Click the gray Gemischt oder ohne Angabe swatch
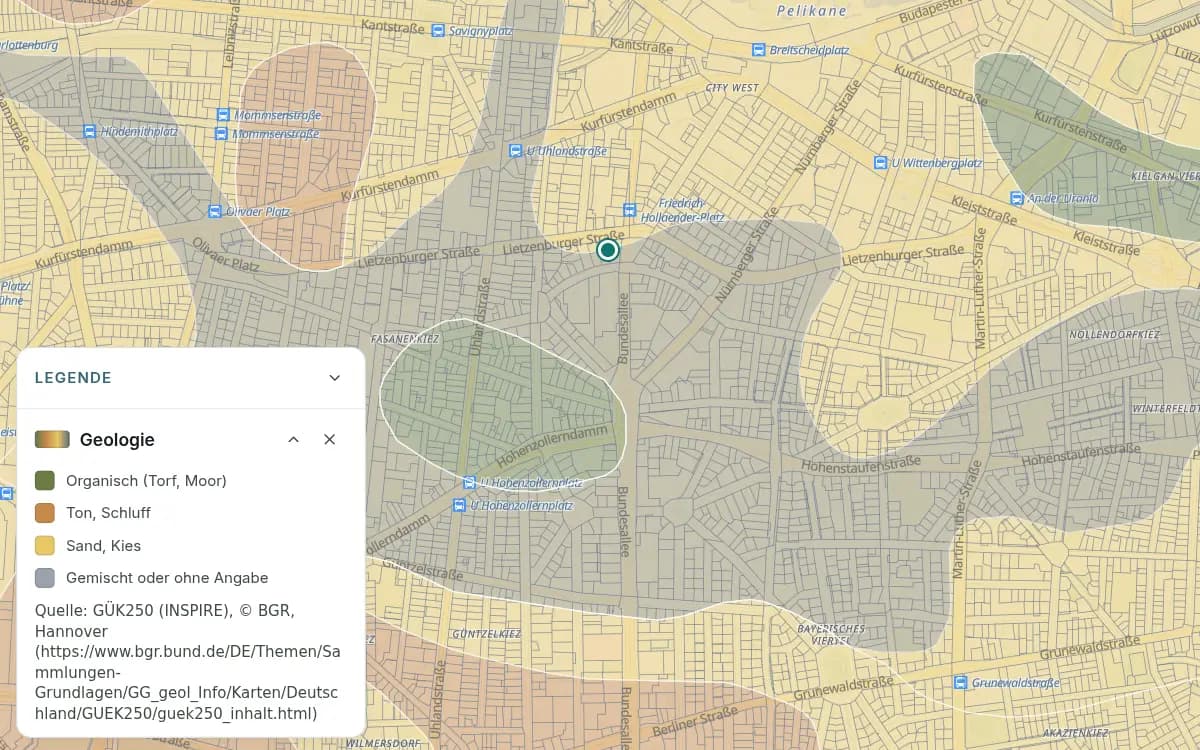This screenshot has height=750, width=1200. coord(45,578)
